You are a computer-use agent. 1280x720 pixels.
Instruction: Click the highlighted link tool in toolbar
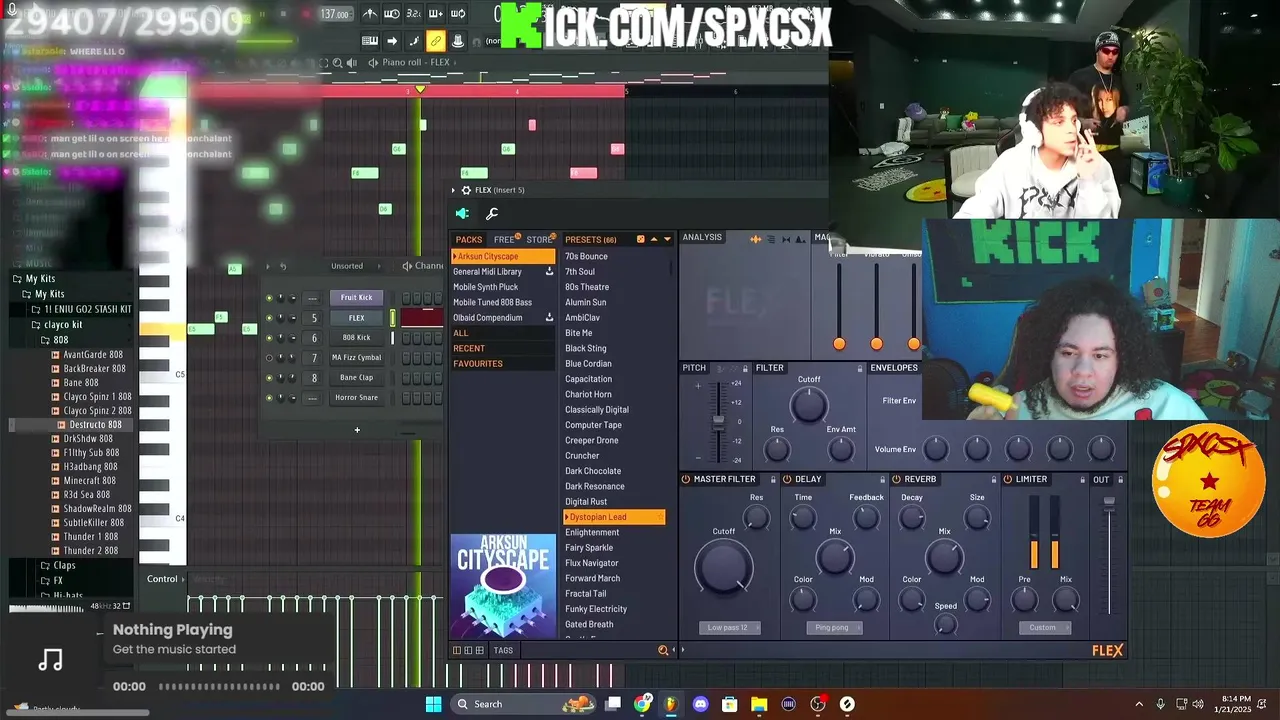pos(435,41)
